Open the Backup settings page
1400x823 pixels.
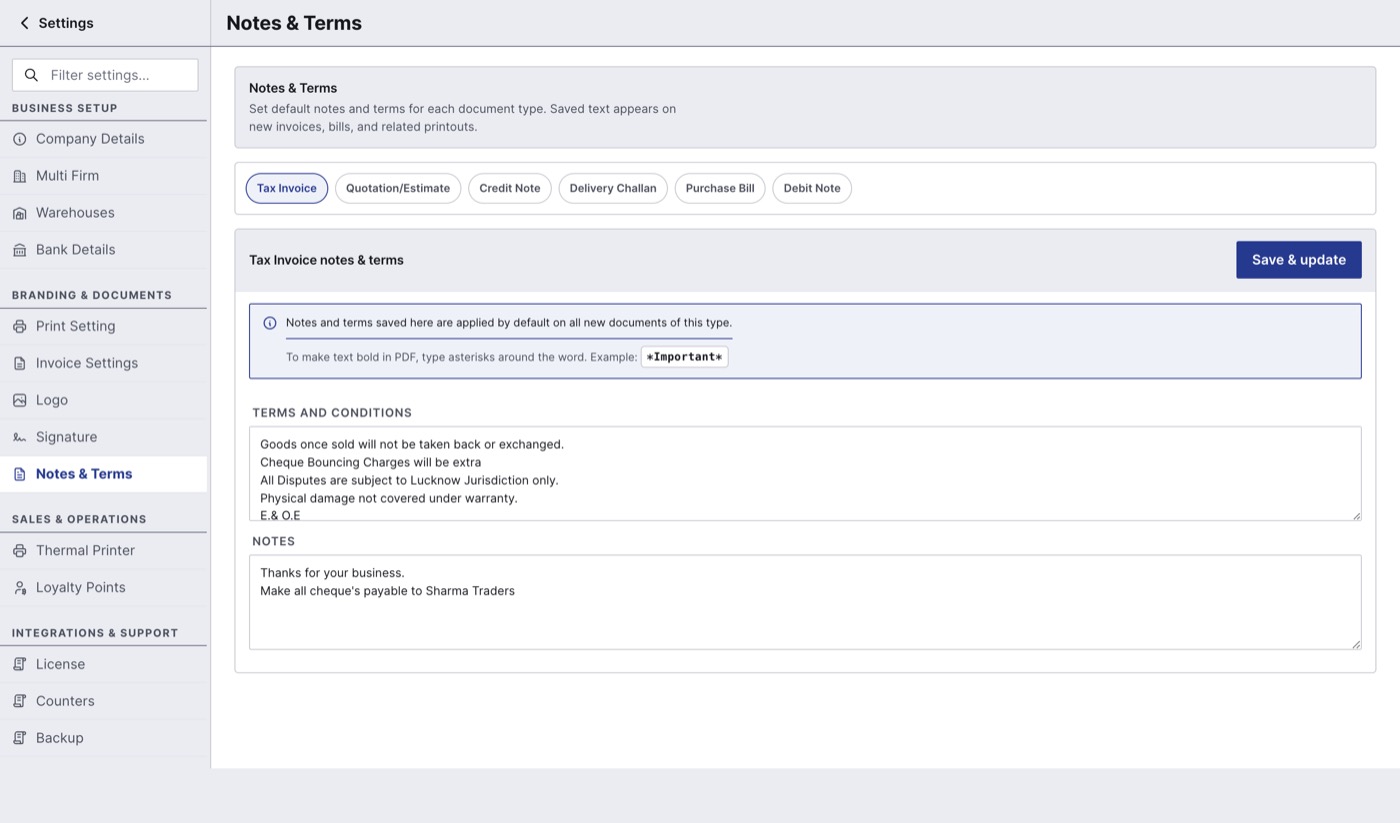click(104, 738)
